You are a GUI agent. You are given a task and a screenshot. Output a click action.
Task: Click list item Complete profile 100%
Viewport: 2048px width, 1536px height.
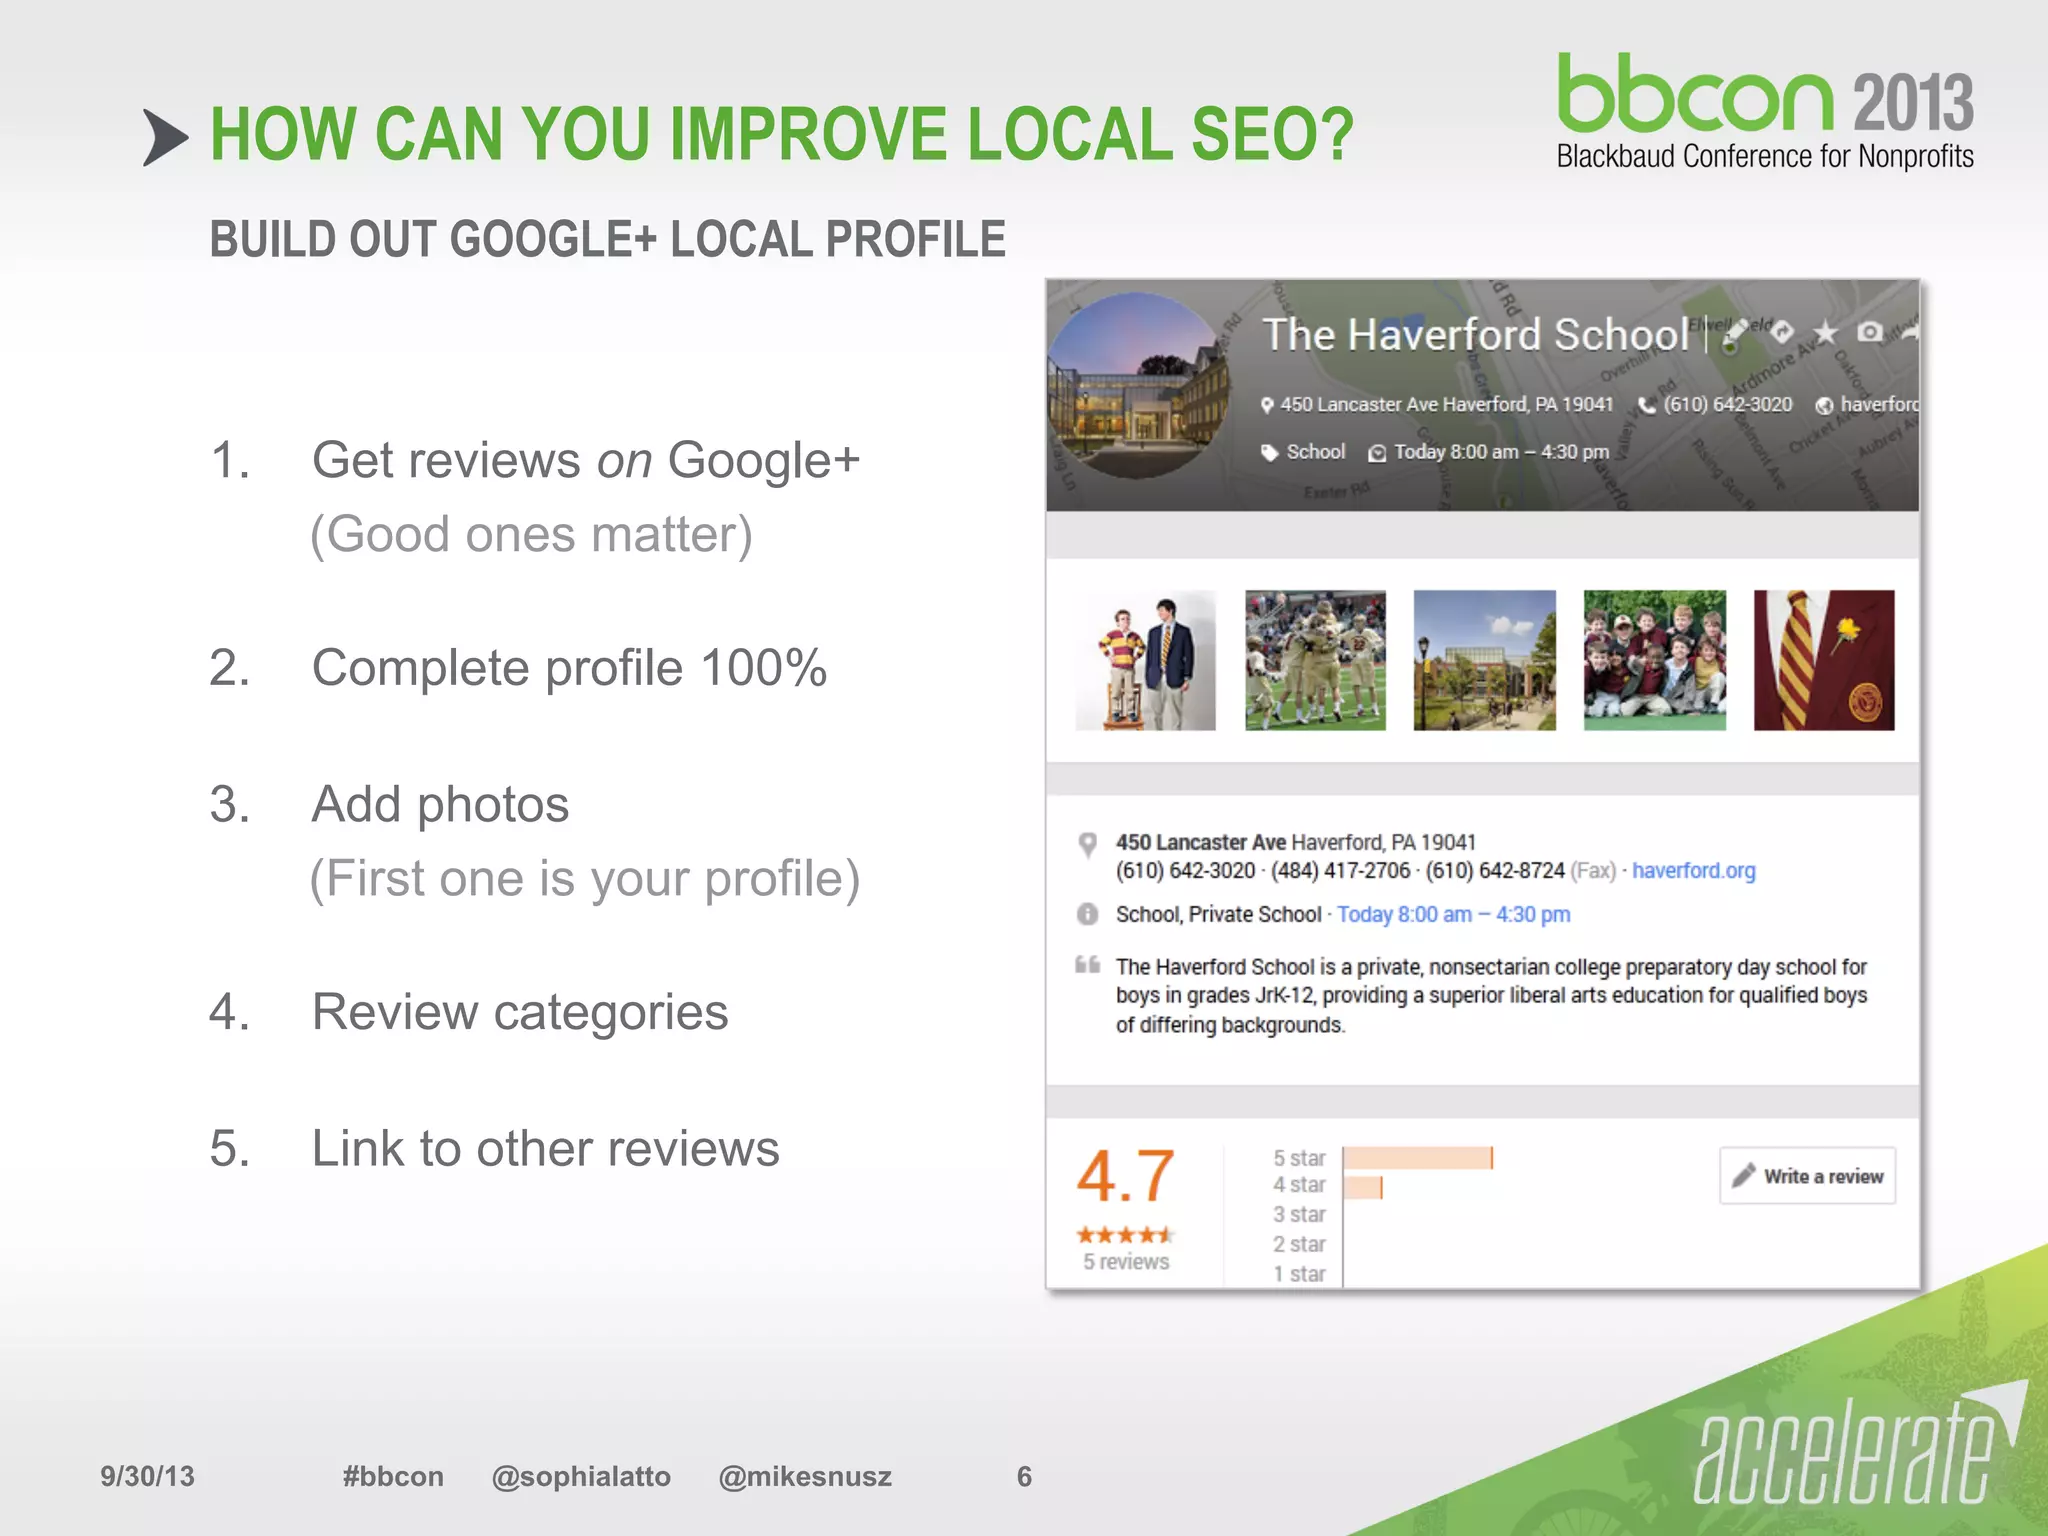point(569,668)
